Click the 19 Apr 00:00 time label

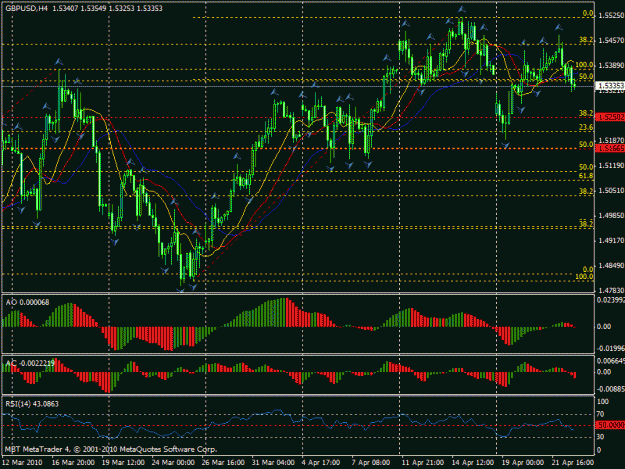pyautogui.click(x=523, y=463)
